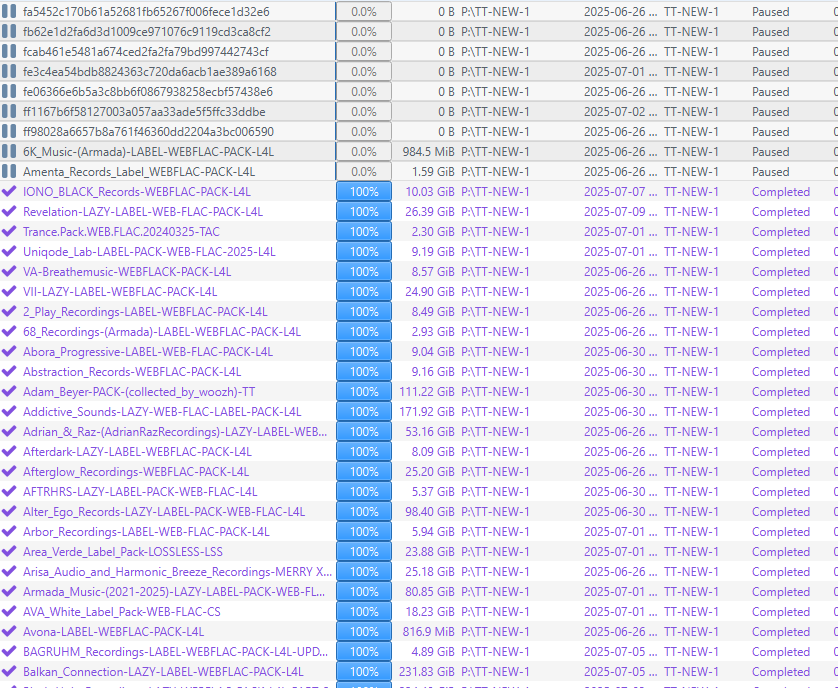The width and height of the screenshot is (838, 689).
Task: Click completed checkmark beside Afterdark-LAZY-LABEL torrent
Action: [9, 452]
